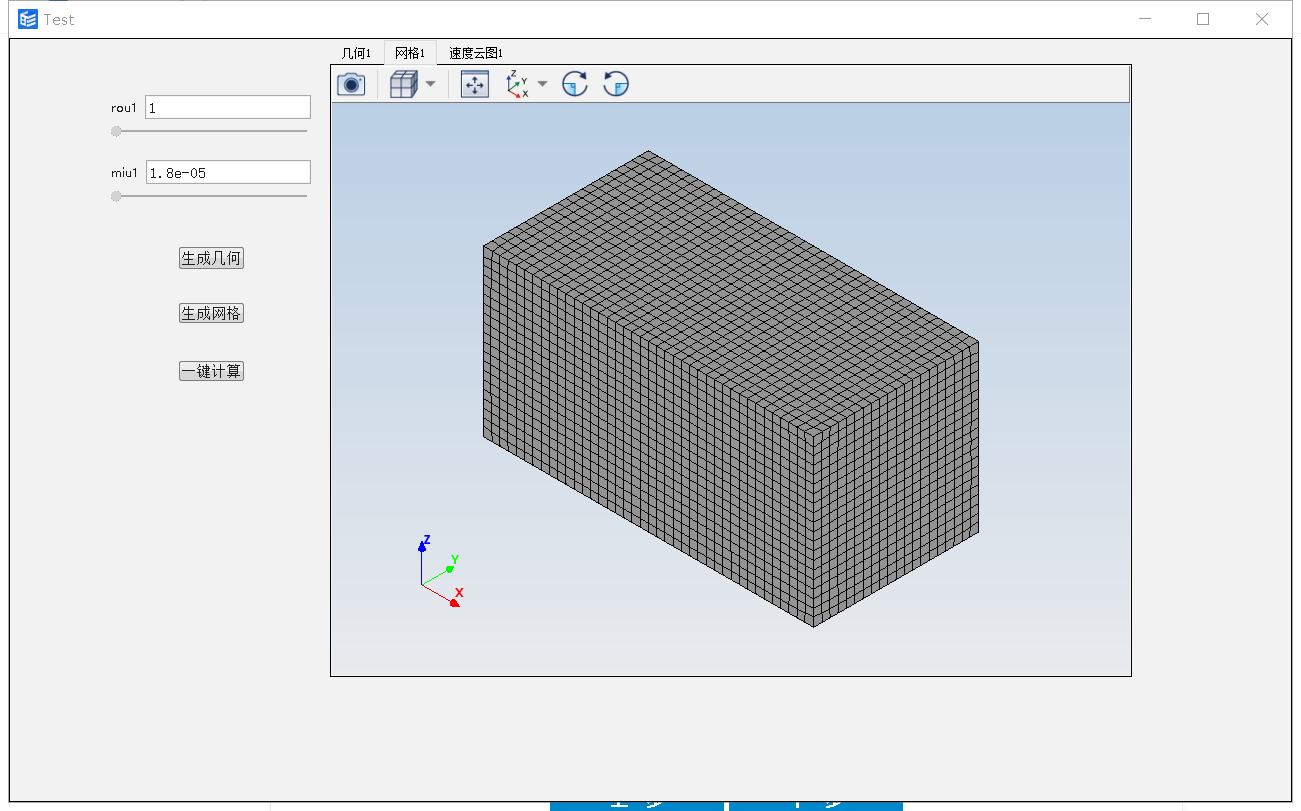Viewport: 1301px width, 811px height.
Task: Maximize the Test window
Action: (x=1203, y=19)
